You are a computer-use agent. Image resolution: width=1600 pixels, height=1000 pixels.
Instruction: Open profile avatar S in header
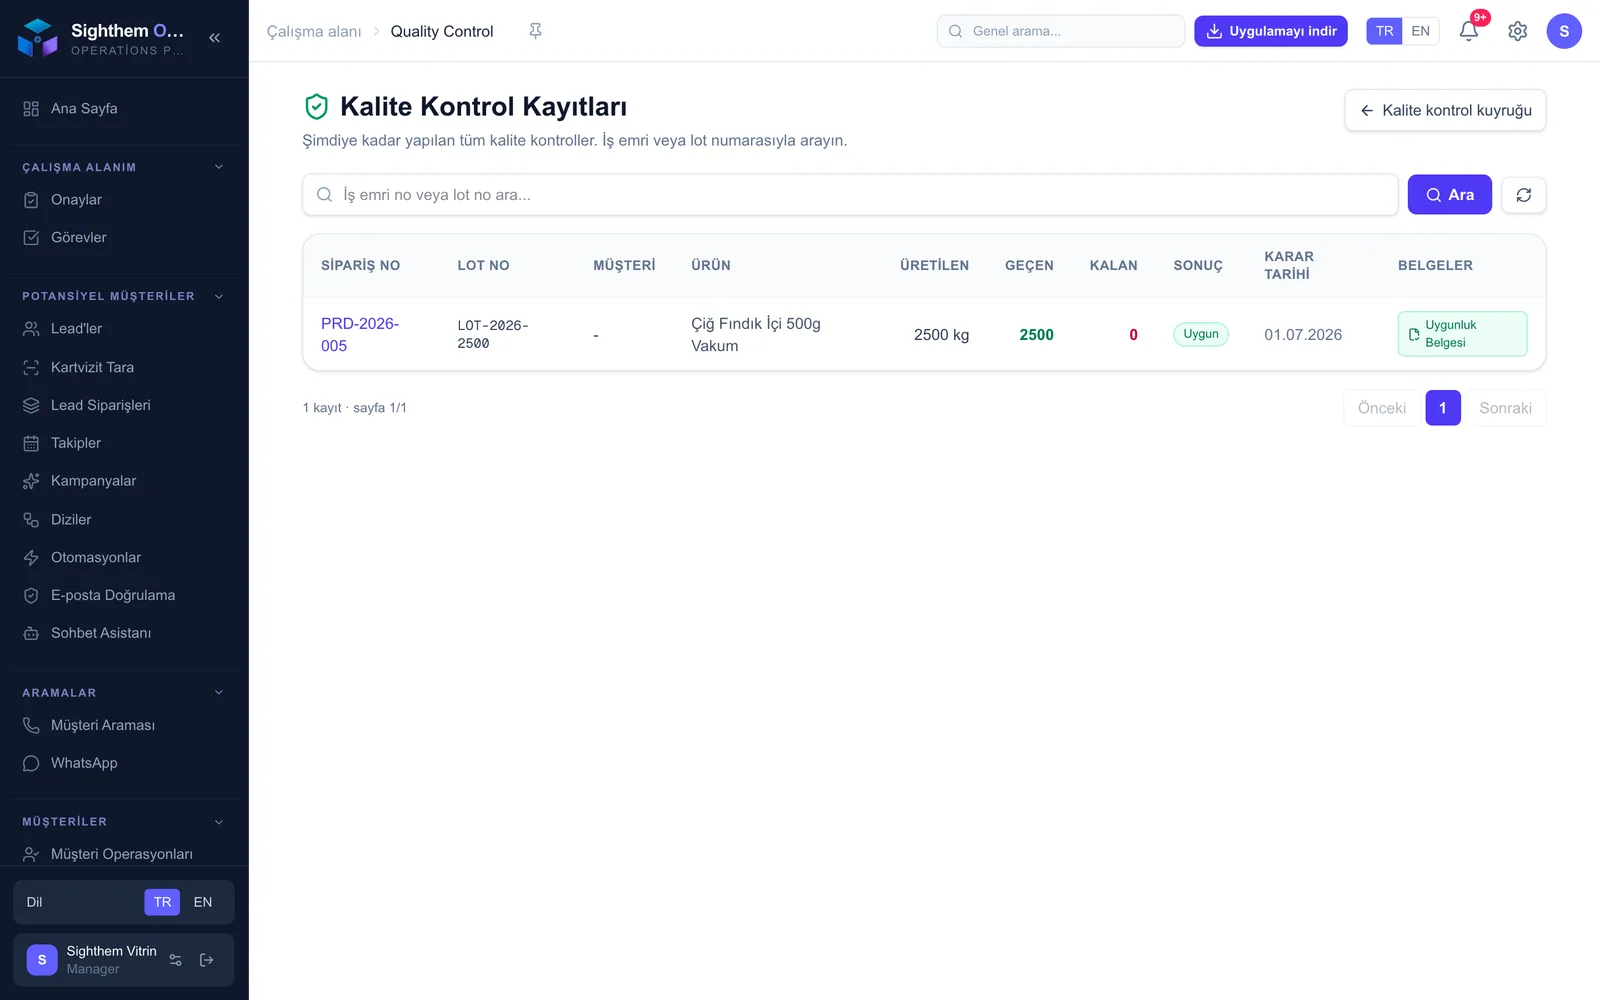1564,31
